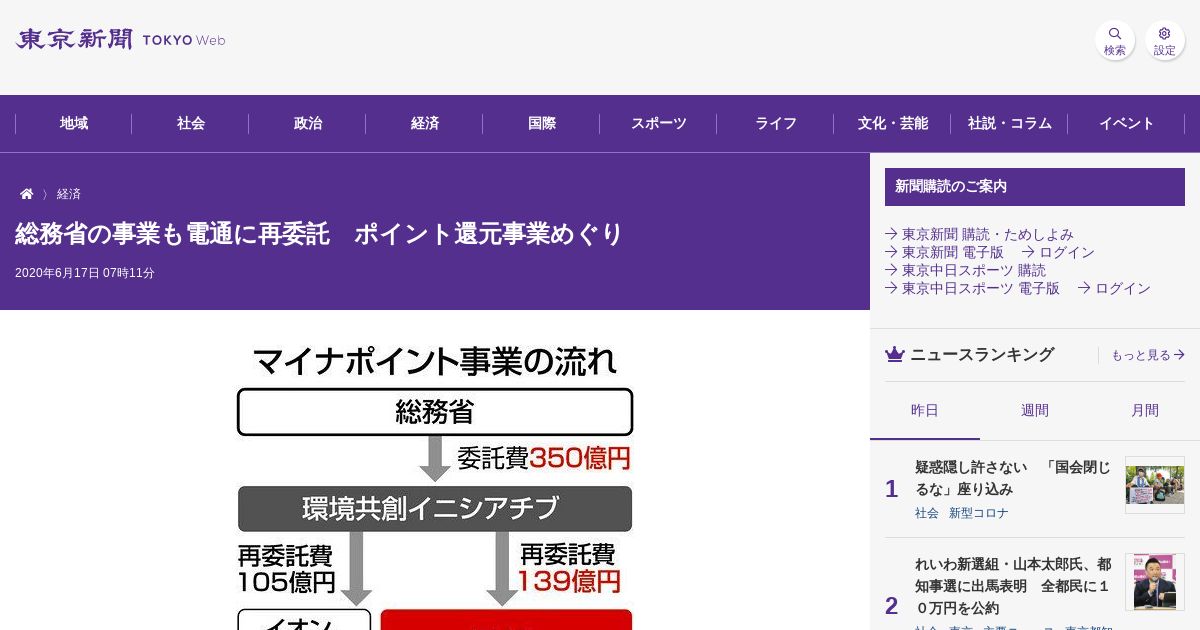The width and height of the screenshot is (1200, 630).
Task: Open the 社会 navigation menu
Action: 191,124
